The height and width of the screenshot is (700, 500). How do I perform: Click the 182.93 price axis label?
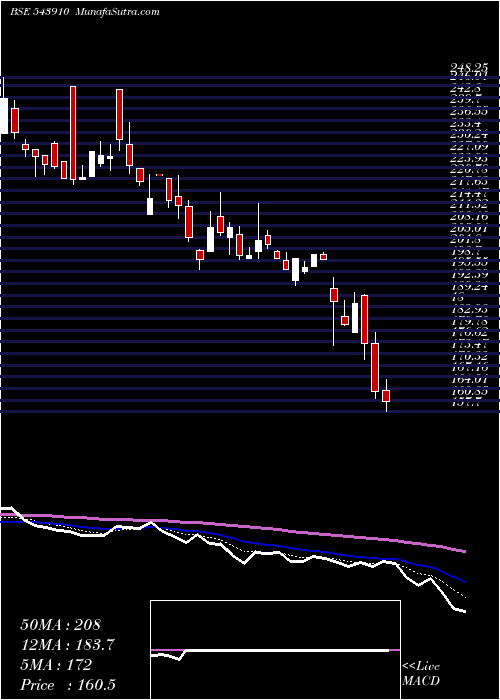[469, 309]
